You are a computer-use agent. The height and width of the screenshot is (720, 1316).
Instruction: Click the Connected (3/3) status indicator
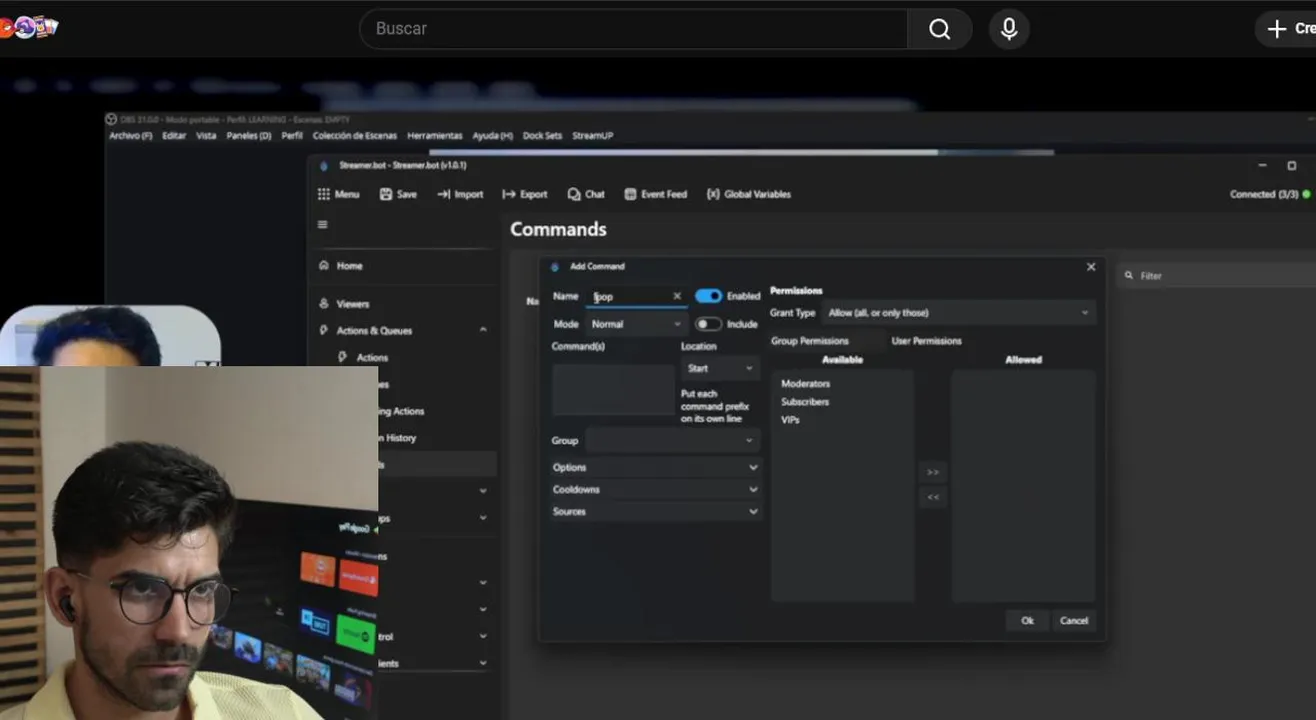(1269, 194)
